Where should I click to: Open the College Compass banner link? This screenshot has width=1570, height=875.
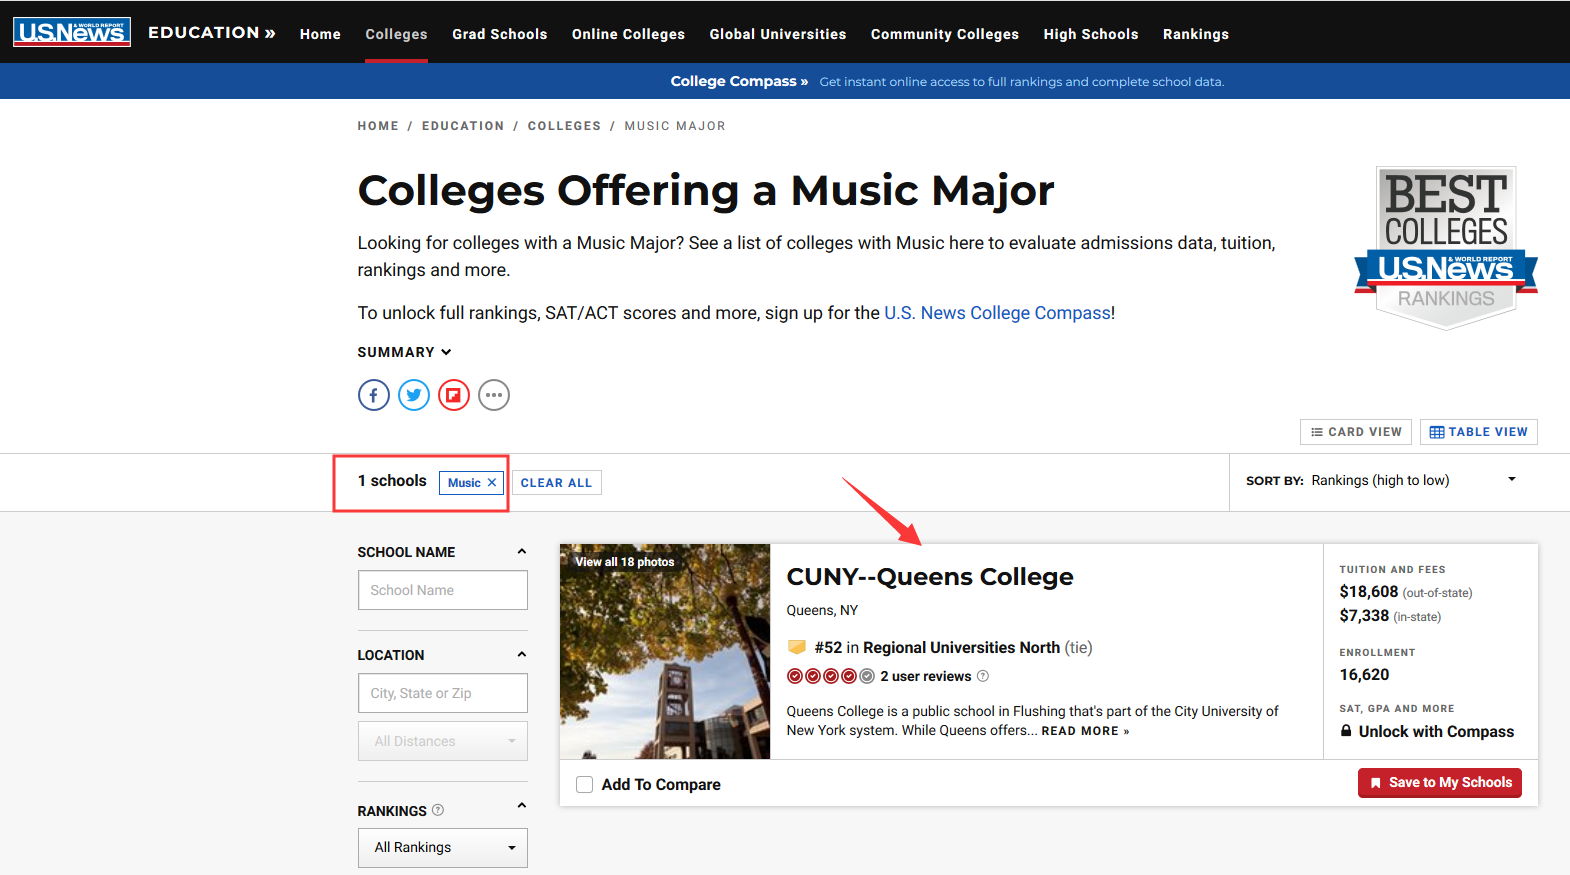(x=739, y=81)
